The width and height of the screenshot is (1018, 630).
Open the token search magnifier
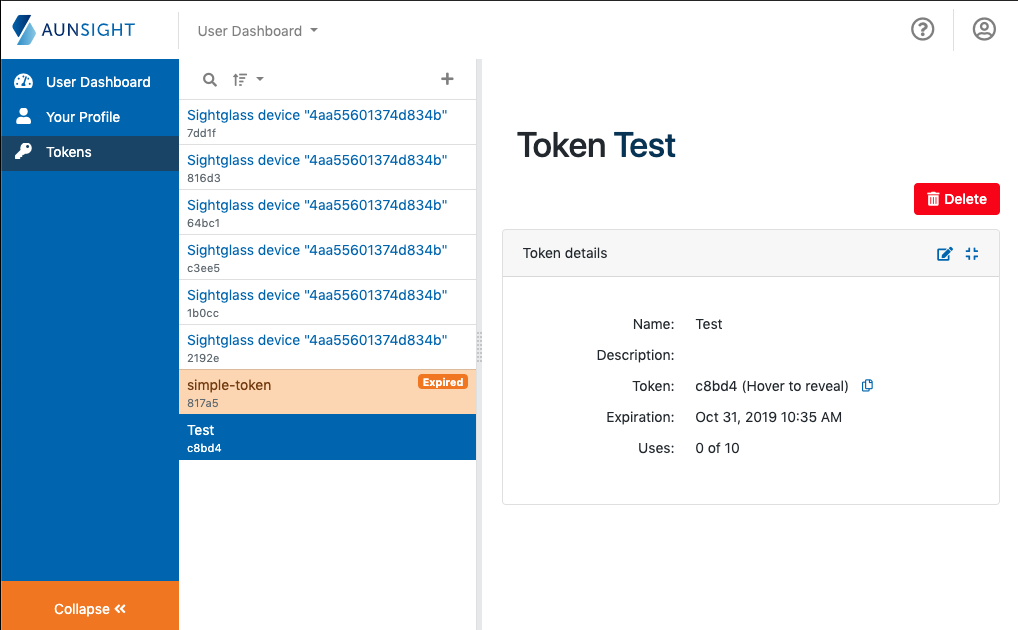(209, 79)
